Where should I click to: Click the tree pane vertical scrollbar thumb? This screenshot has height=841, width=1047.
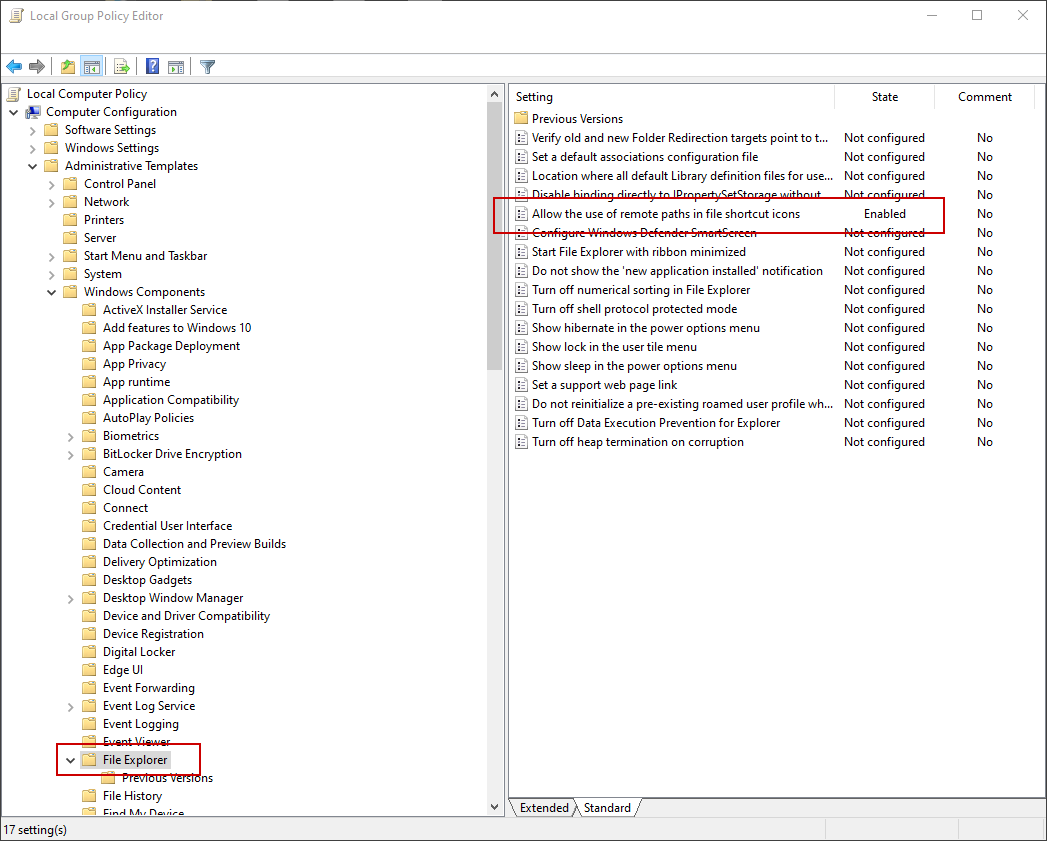pos(494,237)
